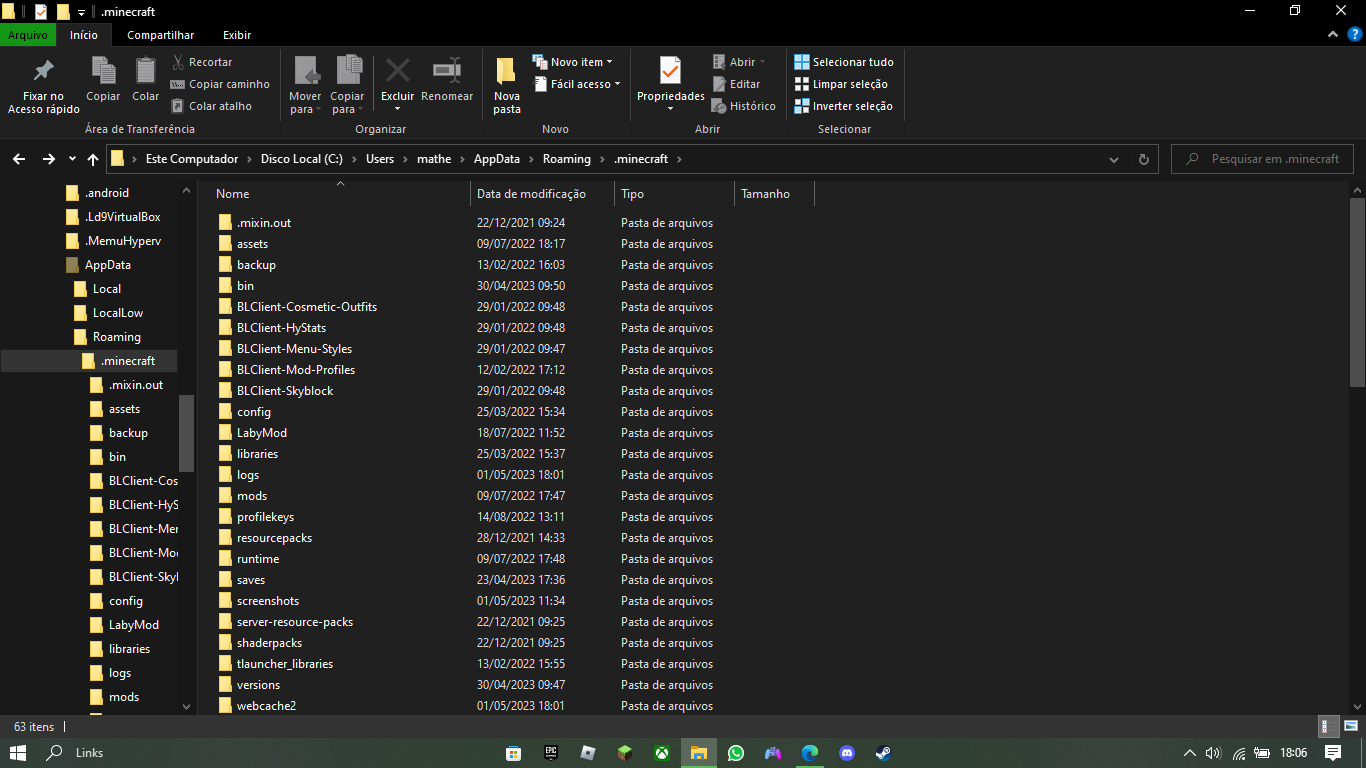Click Inverter seleção

click(x=843, y=106)
